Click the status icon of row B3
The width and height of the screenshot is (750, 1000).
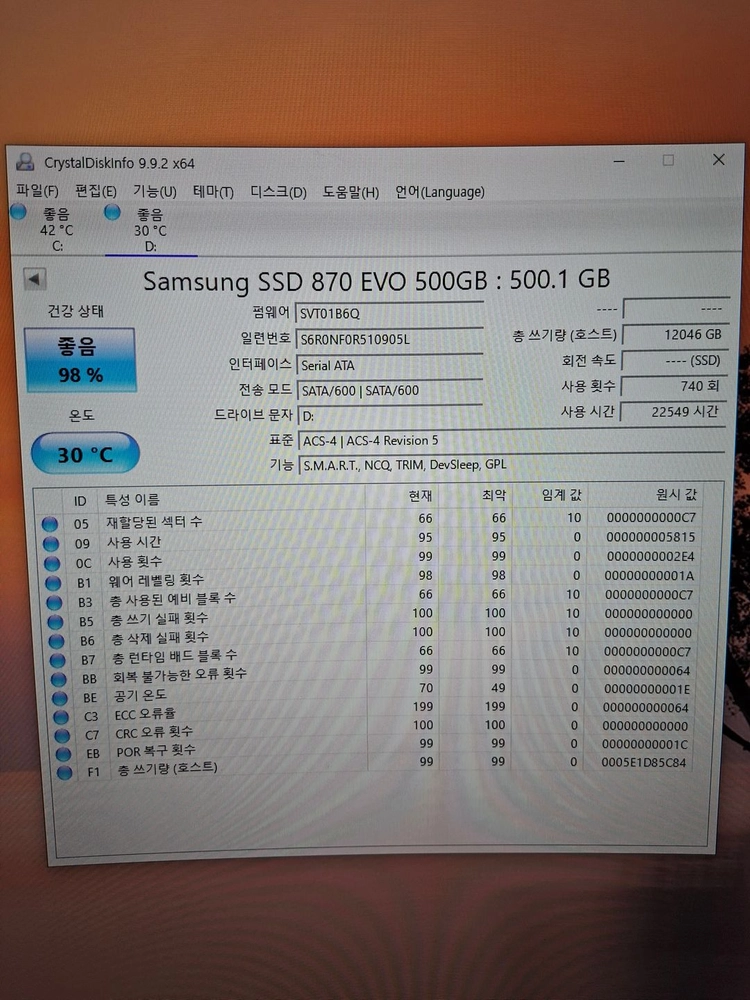[x=54, y=603]
